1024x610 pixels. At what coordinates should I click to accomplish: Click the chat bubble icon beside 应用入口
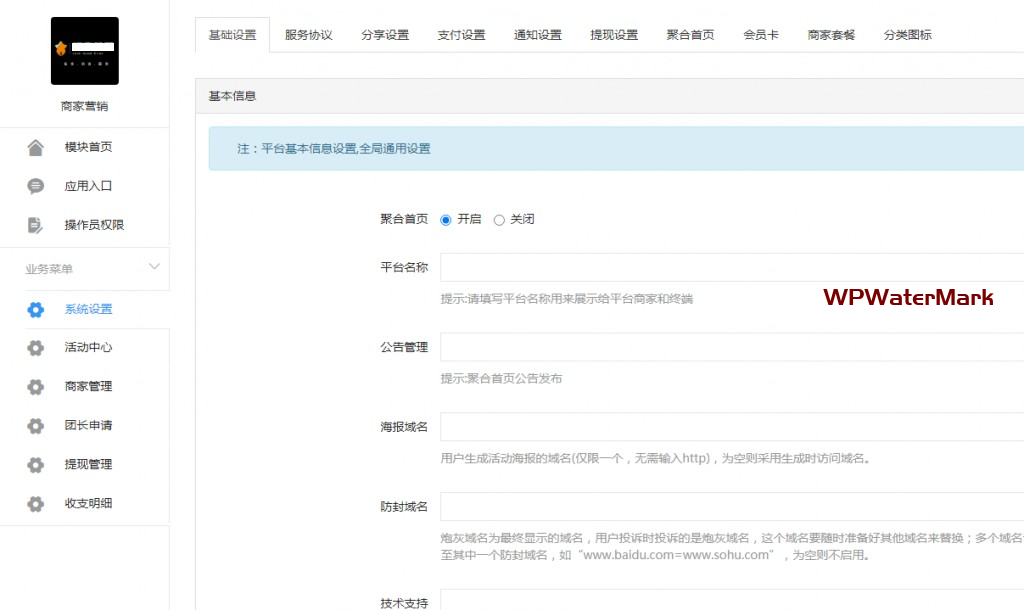point(36,186)
